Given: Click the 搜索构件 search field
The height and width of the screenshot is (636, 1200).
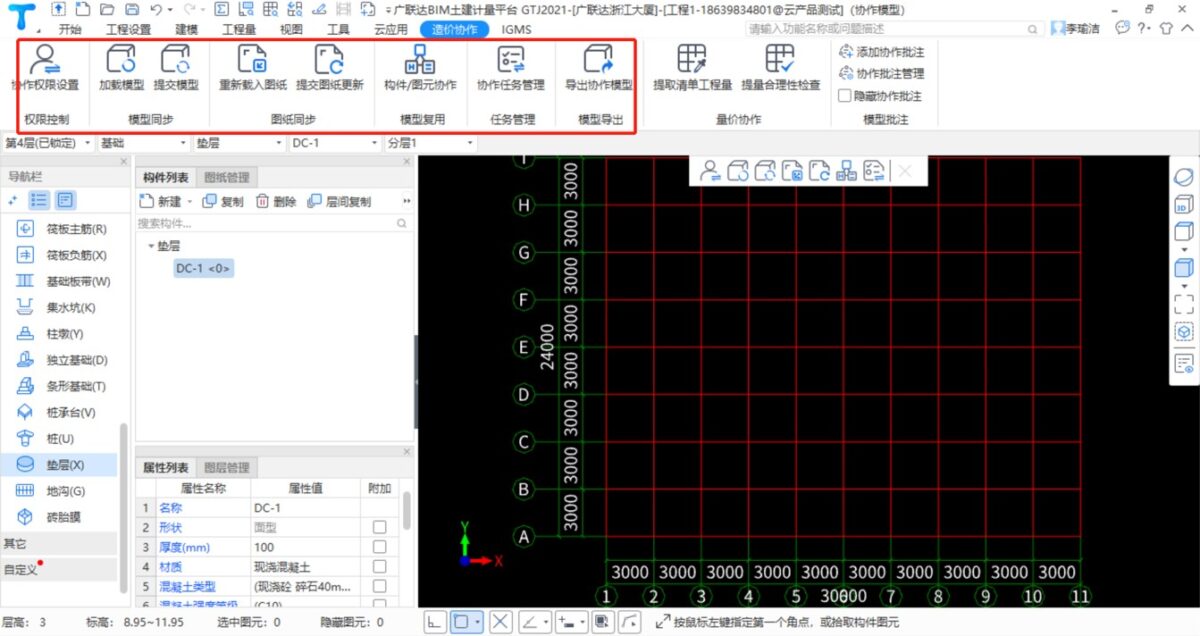Looking at the screenshot, I should coord(273,222).
